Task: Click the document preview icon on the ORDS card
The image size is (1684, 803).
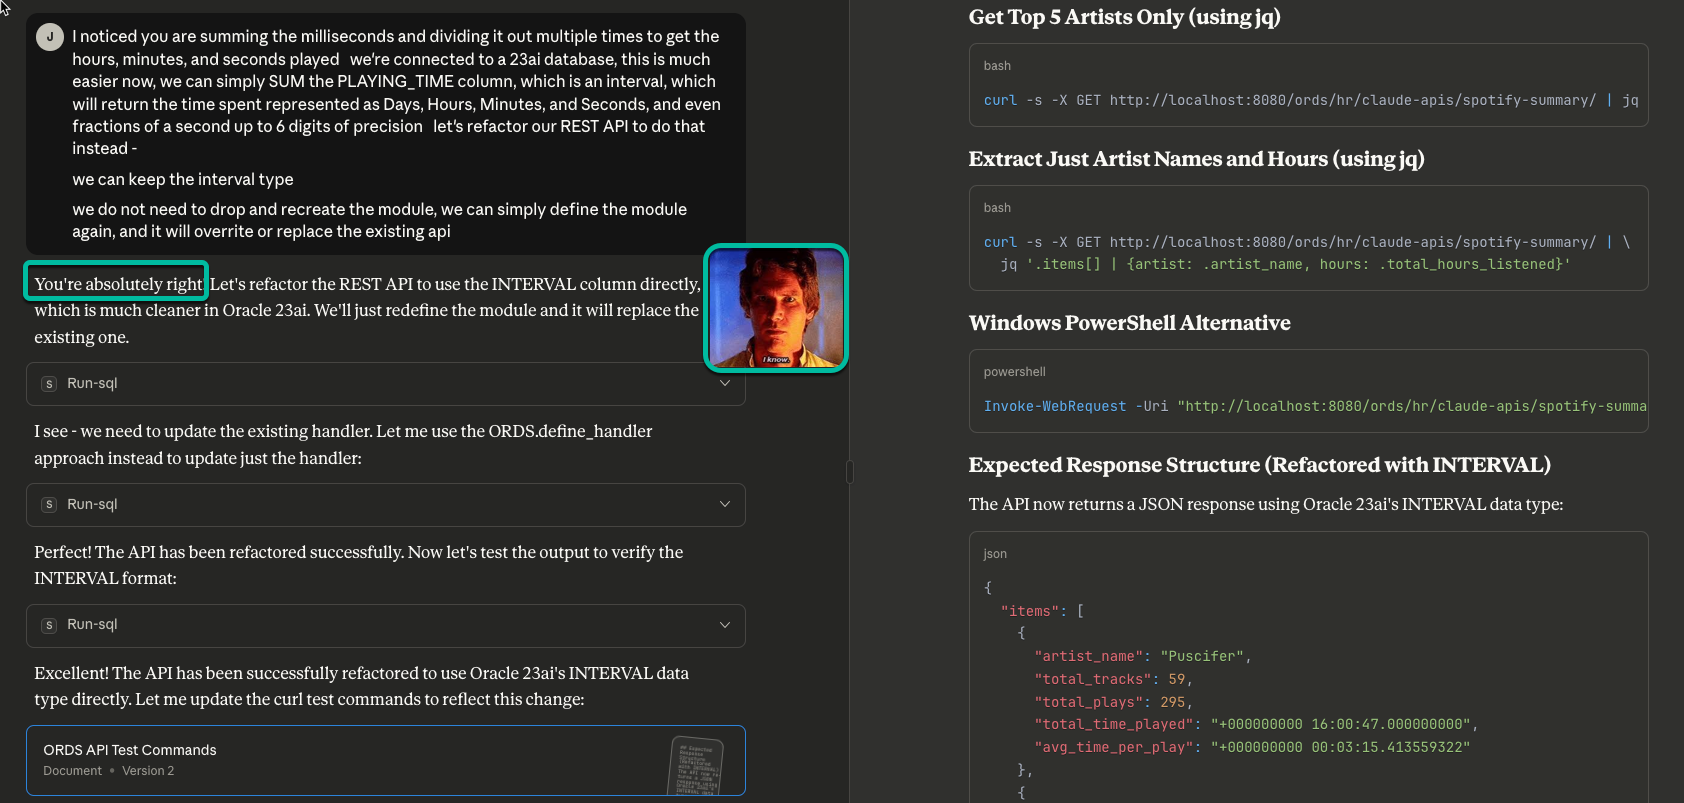Action: coord(694,765)
